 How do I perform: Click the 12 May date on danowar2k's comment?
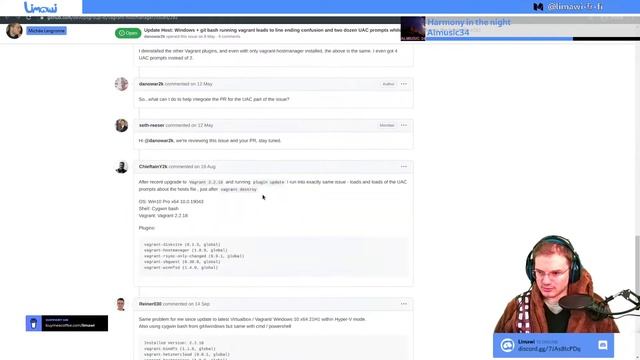(204, 84)
